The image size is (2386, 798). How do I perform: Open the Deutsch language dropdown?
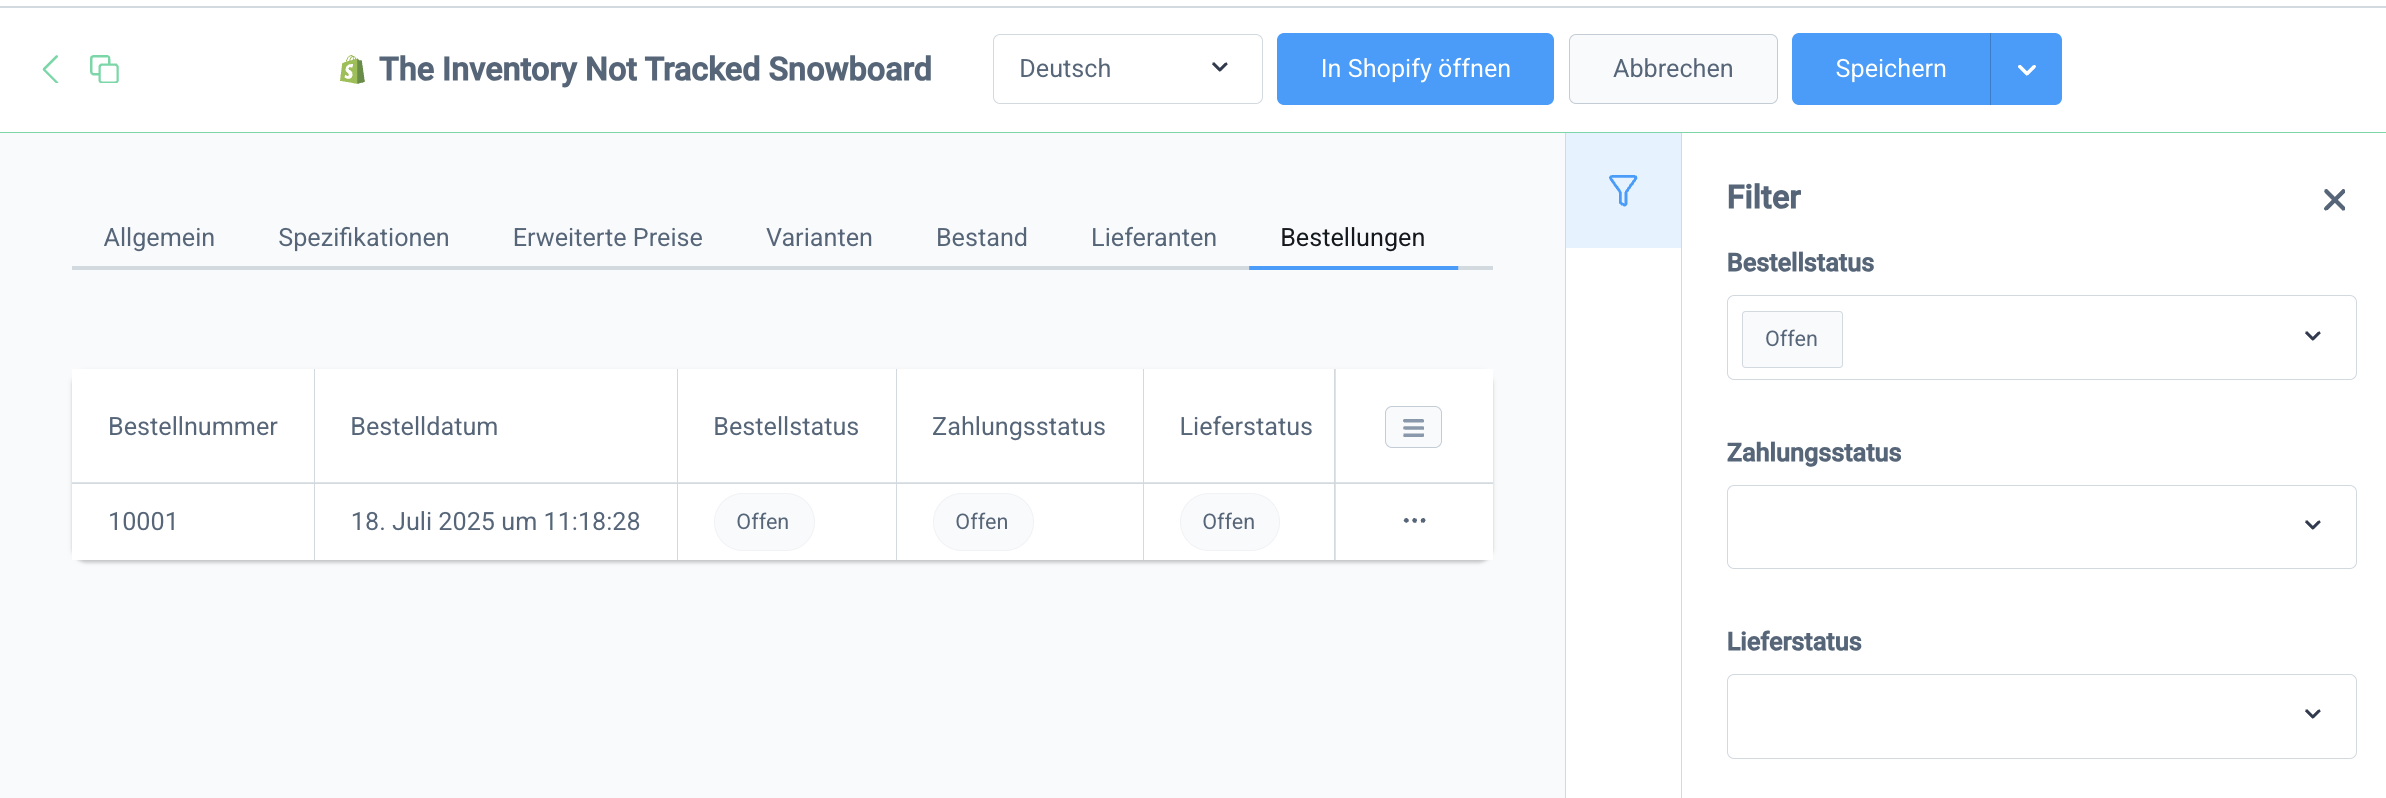pyautogui.click(x=1127, y=69)
